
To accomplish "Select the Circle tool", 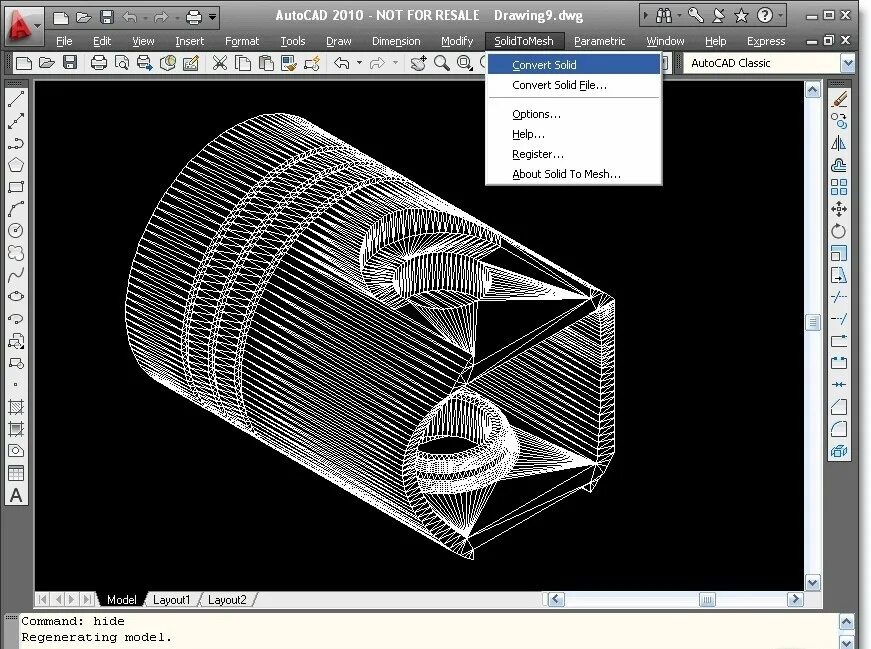I will click(16, 231).
